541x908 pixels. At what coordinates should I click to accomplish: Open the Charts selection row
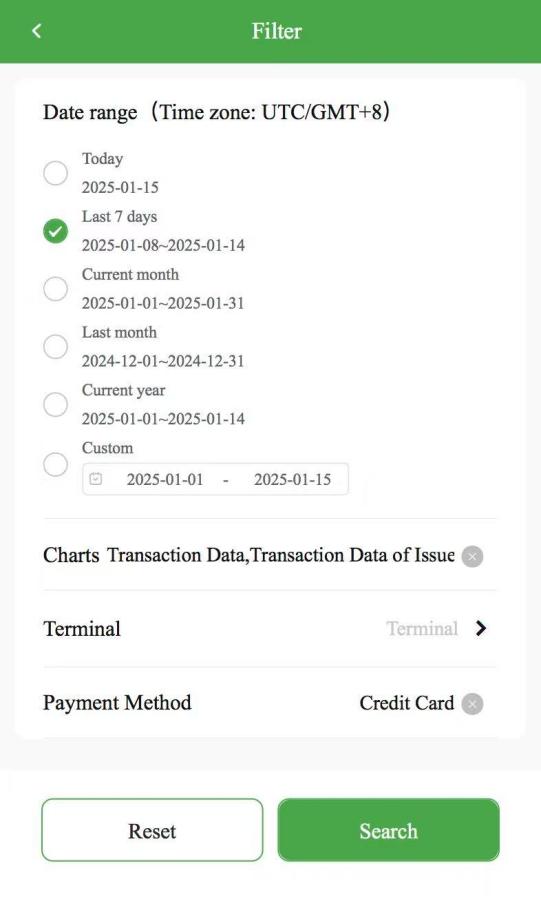(270, 555)
